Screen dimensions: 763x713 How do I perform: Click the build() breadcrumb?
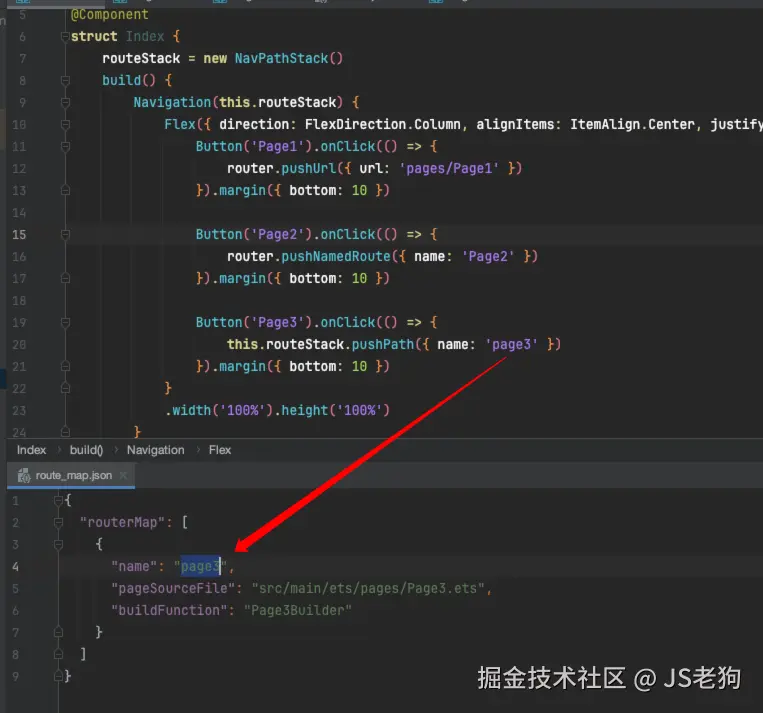point(86,450)
